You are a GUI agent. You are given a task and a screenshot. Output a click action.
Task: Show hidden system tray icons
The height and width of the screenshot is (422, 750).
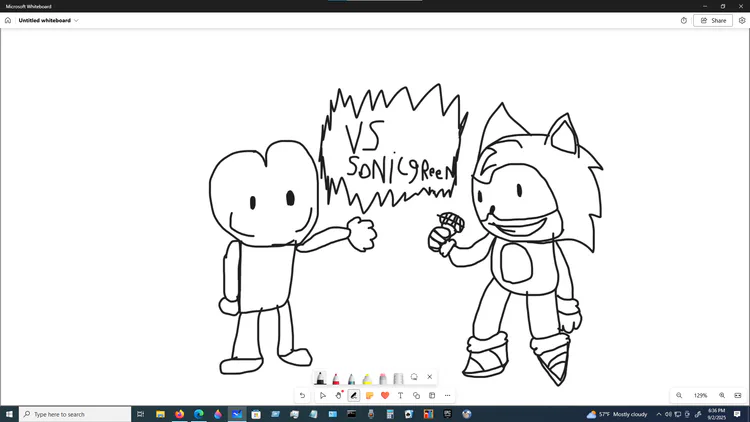coord(659,414)
